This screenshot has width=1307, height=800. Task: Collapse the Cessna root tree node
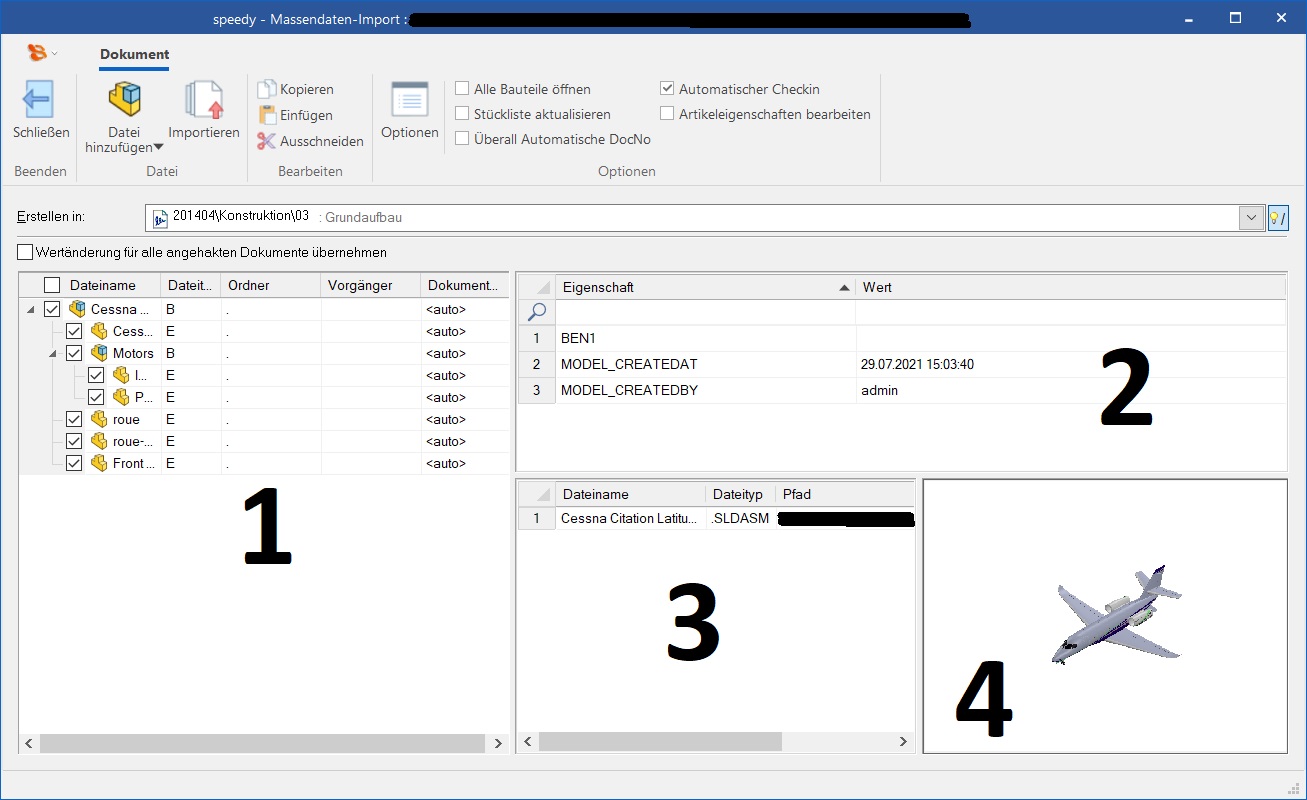pos(30,310)
